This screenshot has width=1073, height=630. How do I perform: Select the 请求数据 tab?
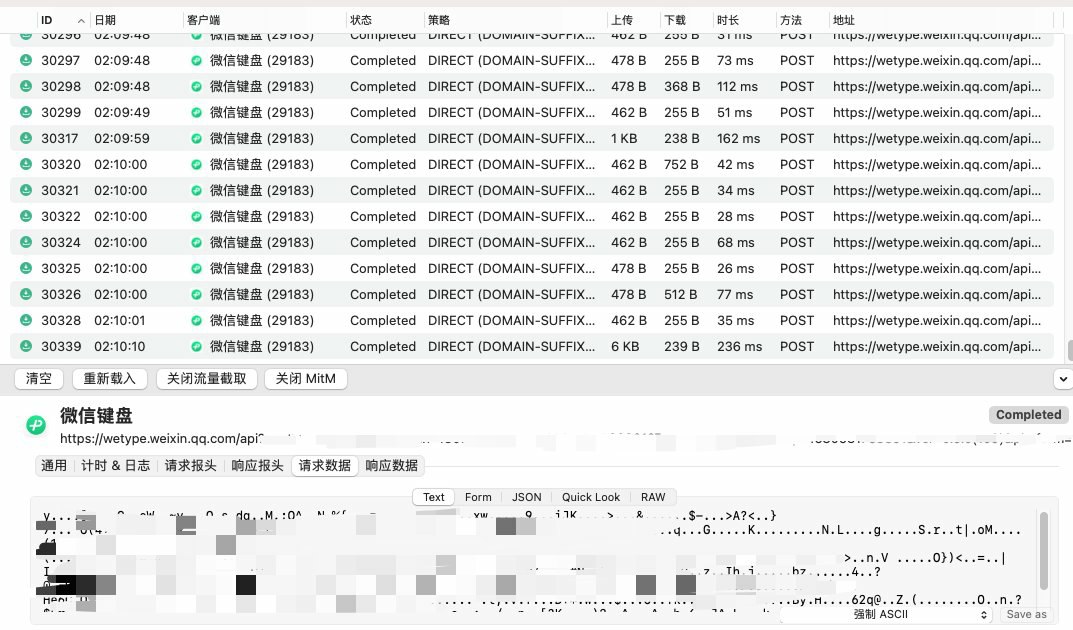pyautogui.click(x=324, y=466)
